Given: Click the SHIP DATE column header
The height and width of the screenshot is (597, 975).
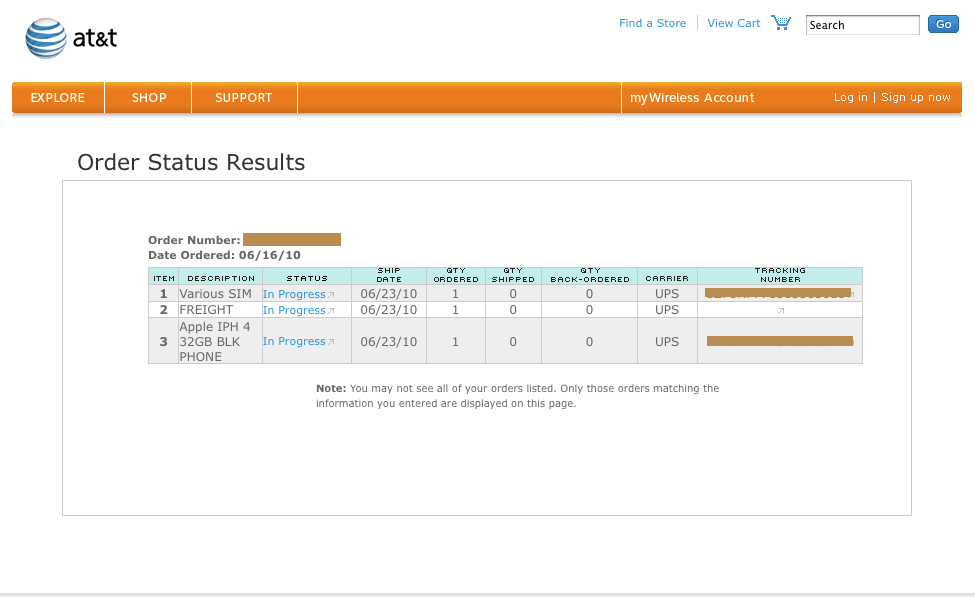Looking at the screenshot, I should [389, 275].
